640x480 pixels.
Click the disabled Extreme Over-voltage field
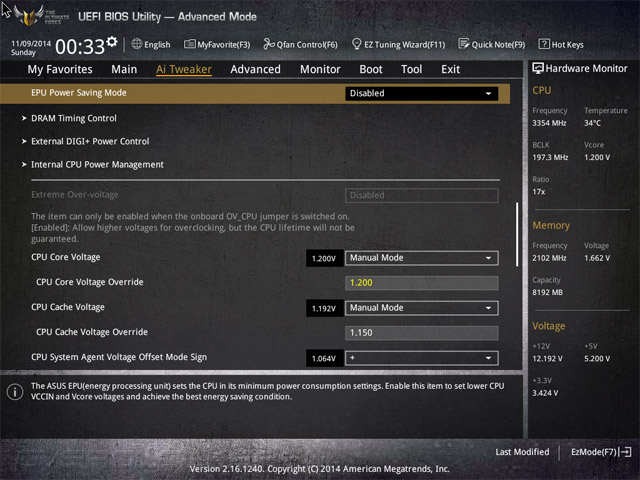click(x=422, y=195)
